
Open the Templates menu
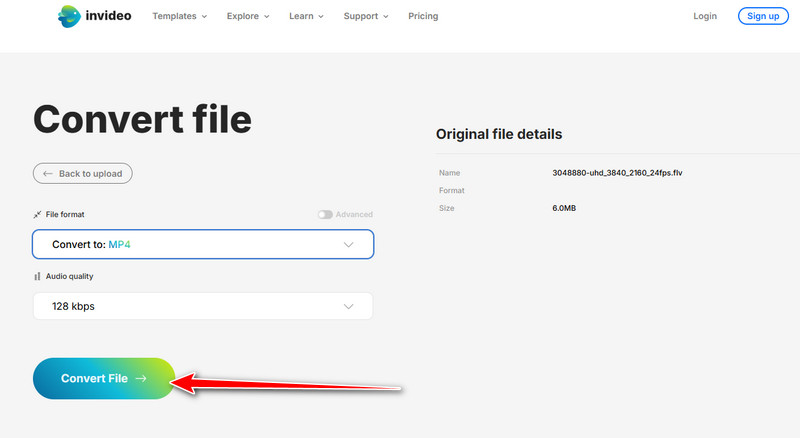point(179,16)
